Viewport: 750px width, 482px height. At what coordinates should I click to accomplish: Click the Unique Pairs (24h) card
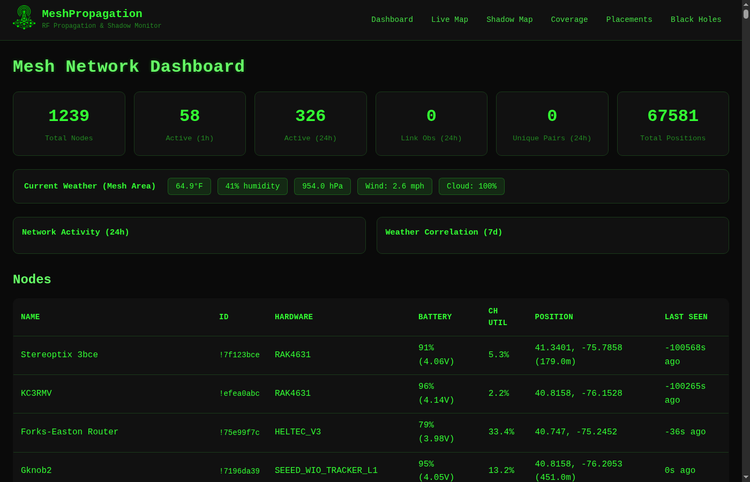(552, 124)
